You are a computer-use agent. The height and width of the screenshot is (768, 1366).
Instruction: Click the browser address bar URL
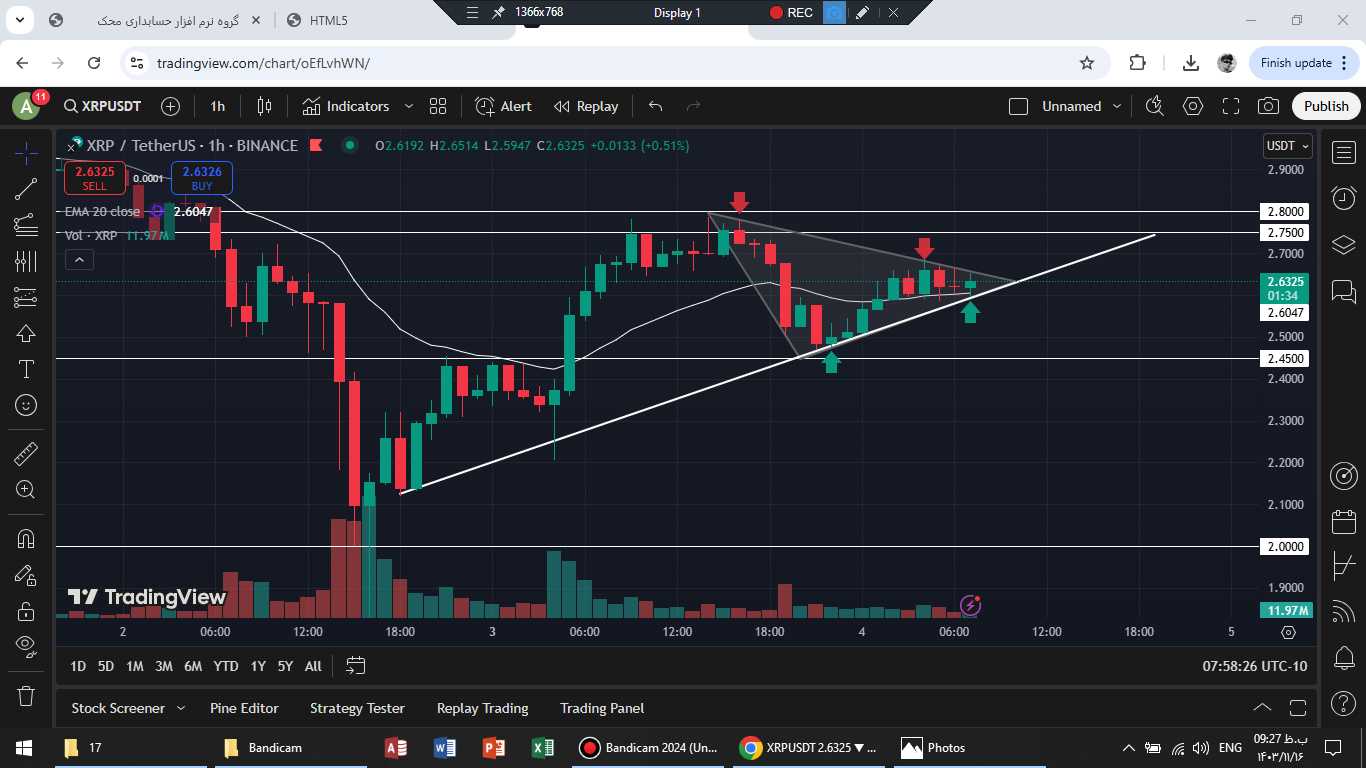263,63
